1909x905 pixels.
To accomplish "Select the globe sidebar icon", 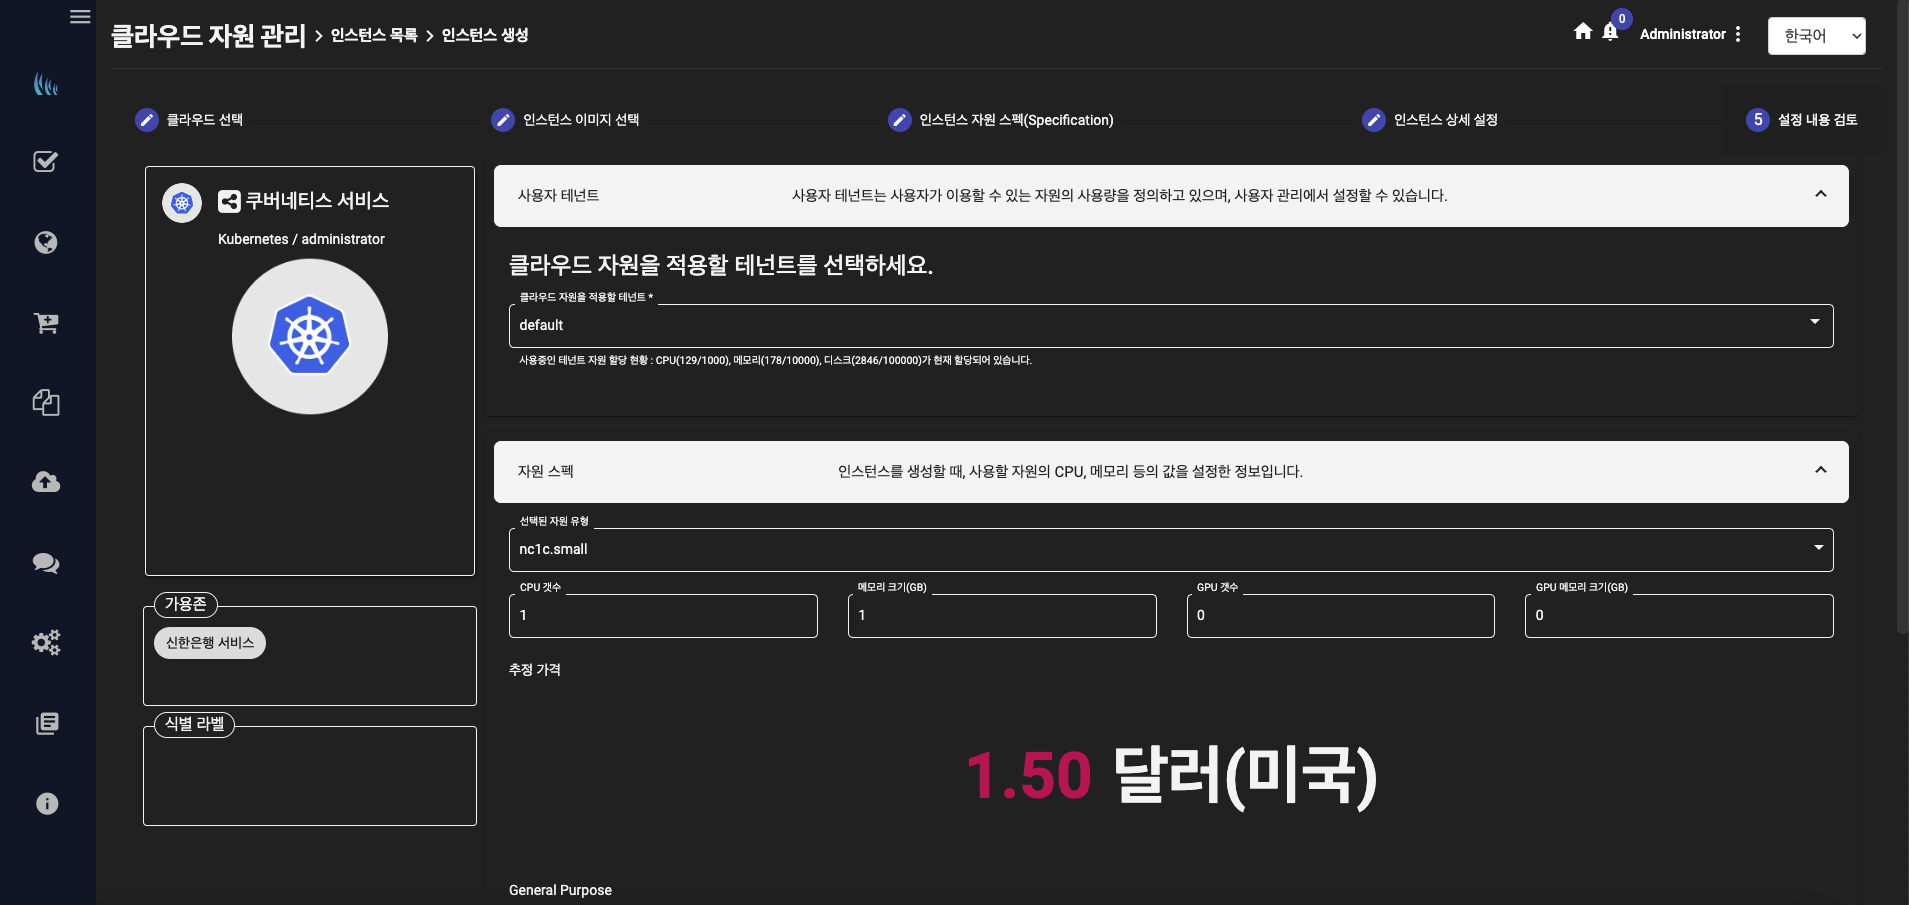I will (x=46, y=242).
